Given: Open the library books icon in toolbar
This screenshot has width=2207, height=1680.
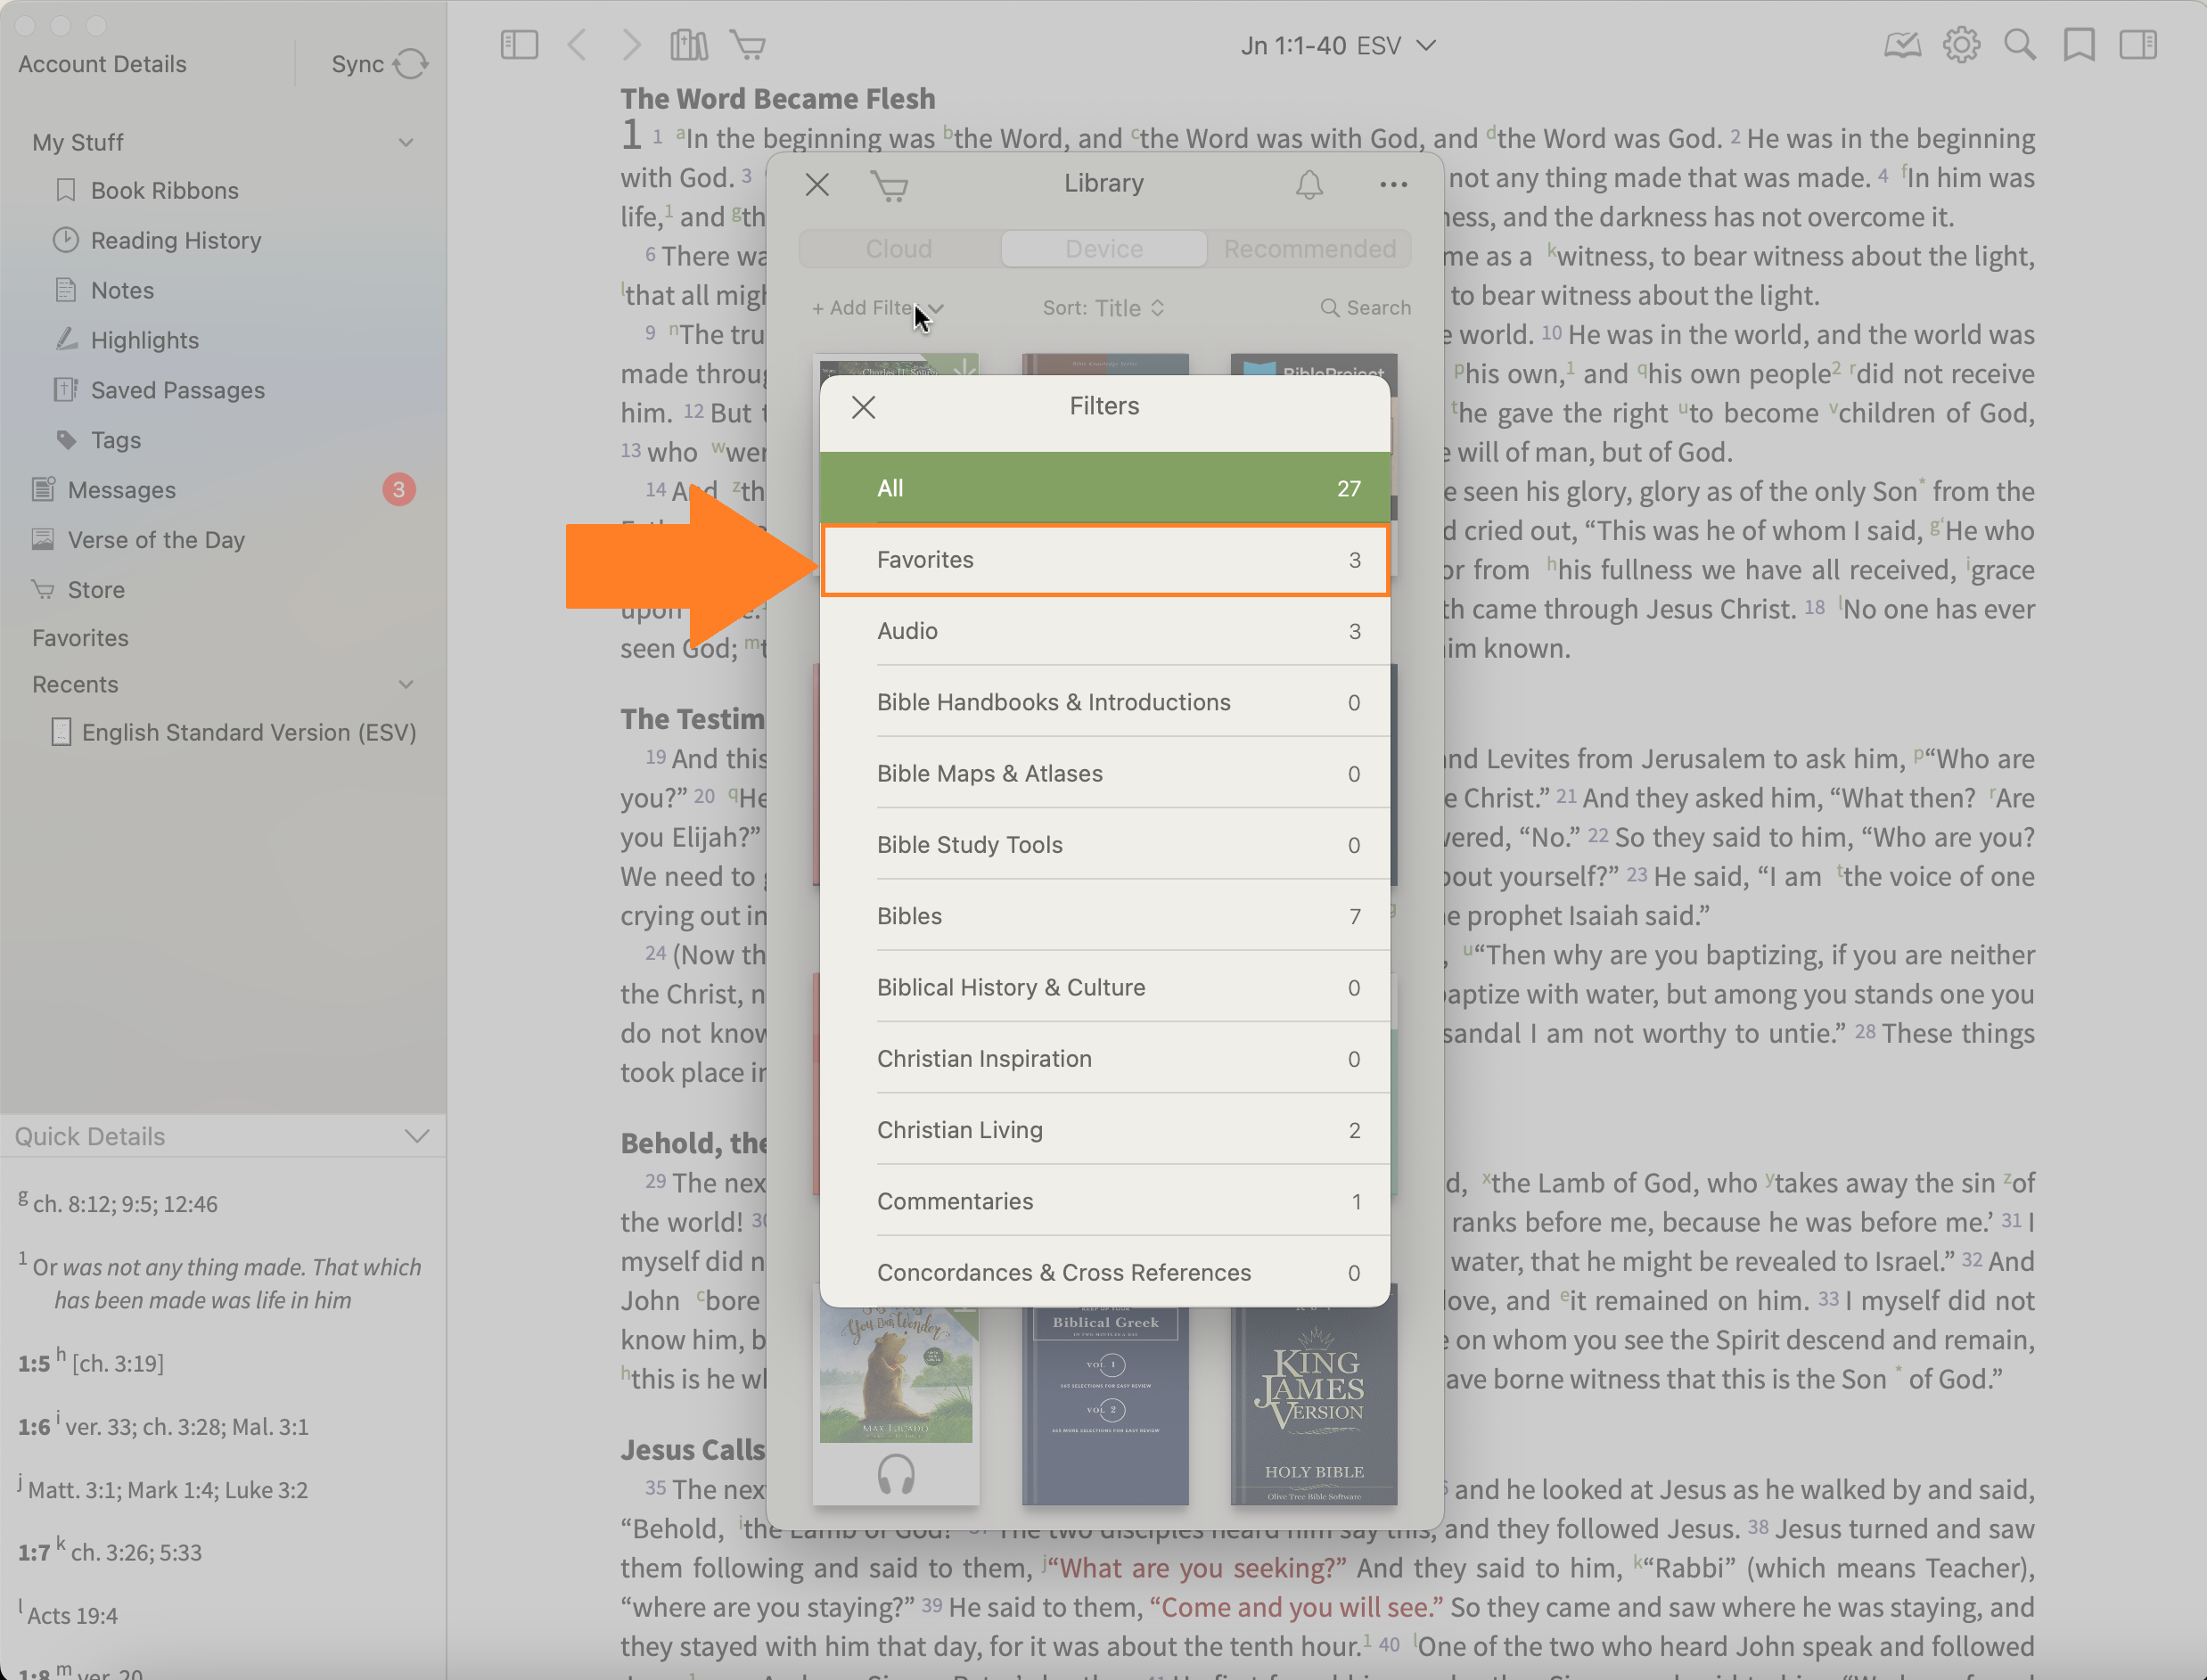Looking at the screenshot, I should (688, 45).
